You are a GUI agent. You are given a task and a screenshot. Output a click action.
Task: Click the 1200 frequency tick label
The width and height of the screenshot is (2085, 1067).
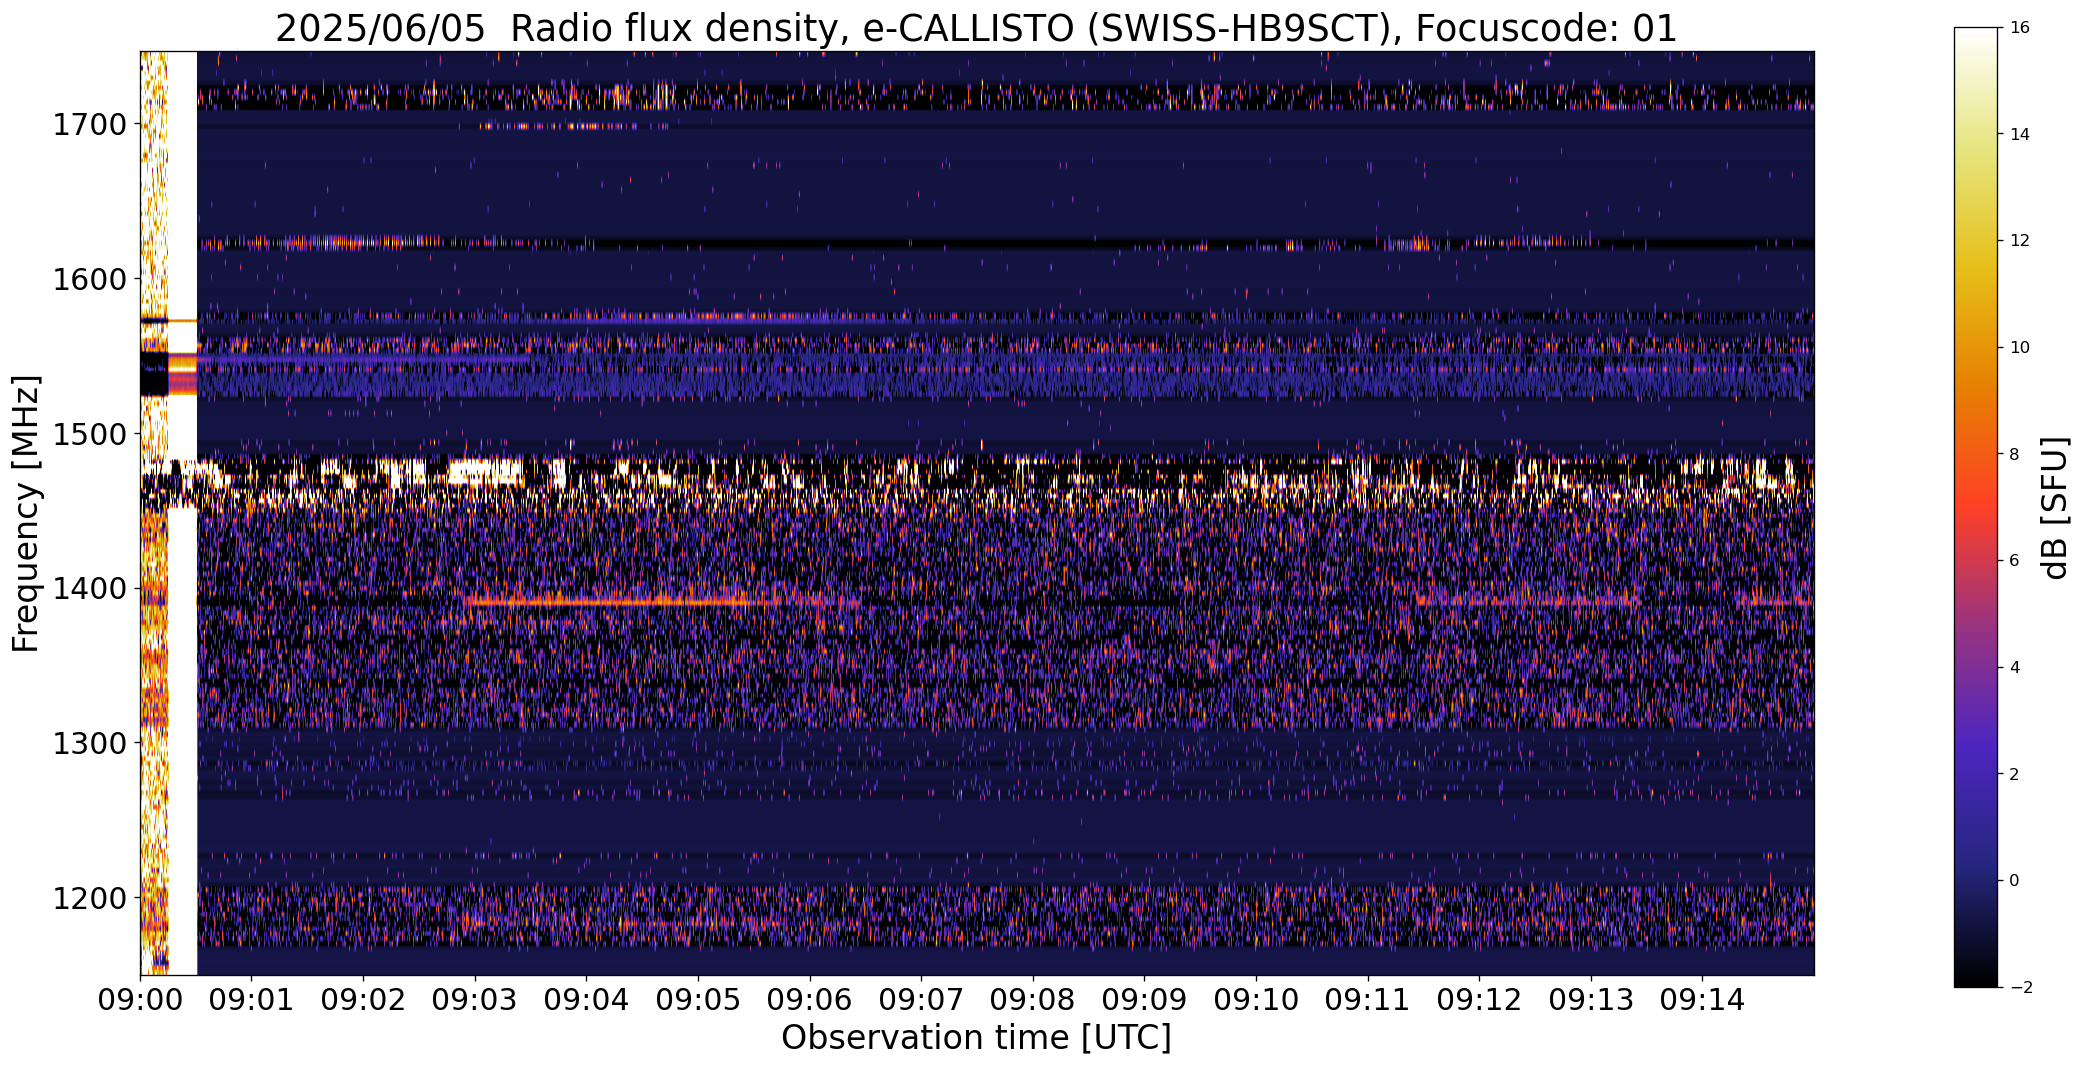coord(89,898)
